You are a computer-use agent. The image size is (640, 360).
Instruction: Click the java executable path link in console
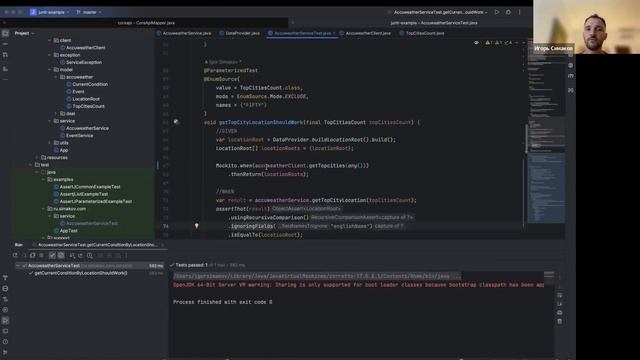[317, 276]
